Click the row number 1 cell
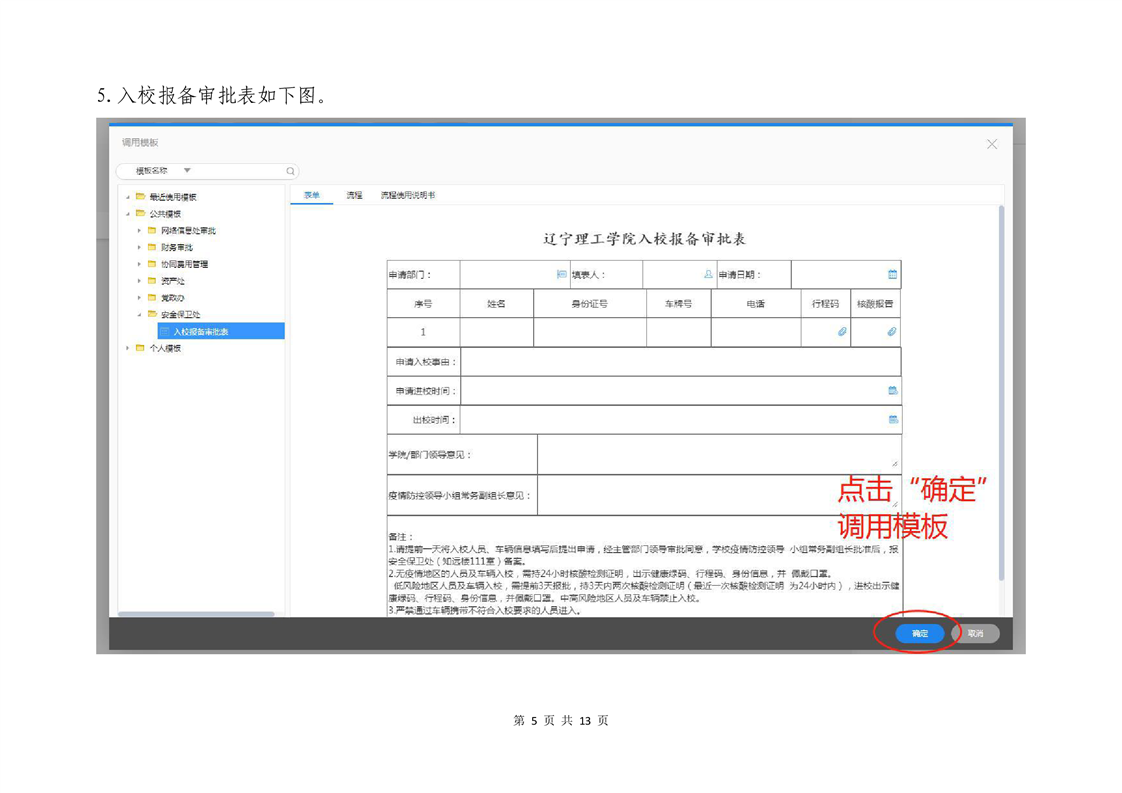This screenshot has width=1122, height=793. (423, 332)
